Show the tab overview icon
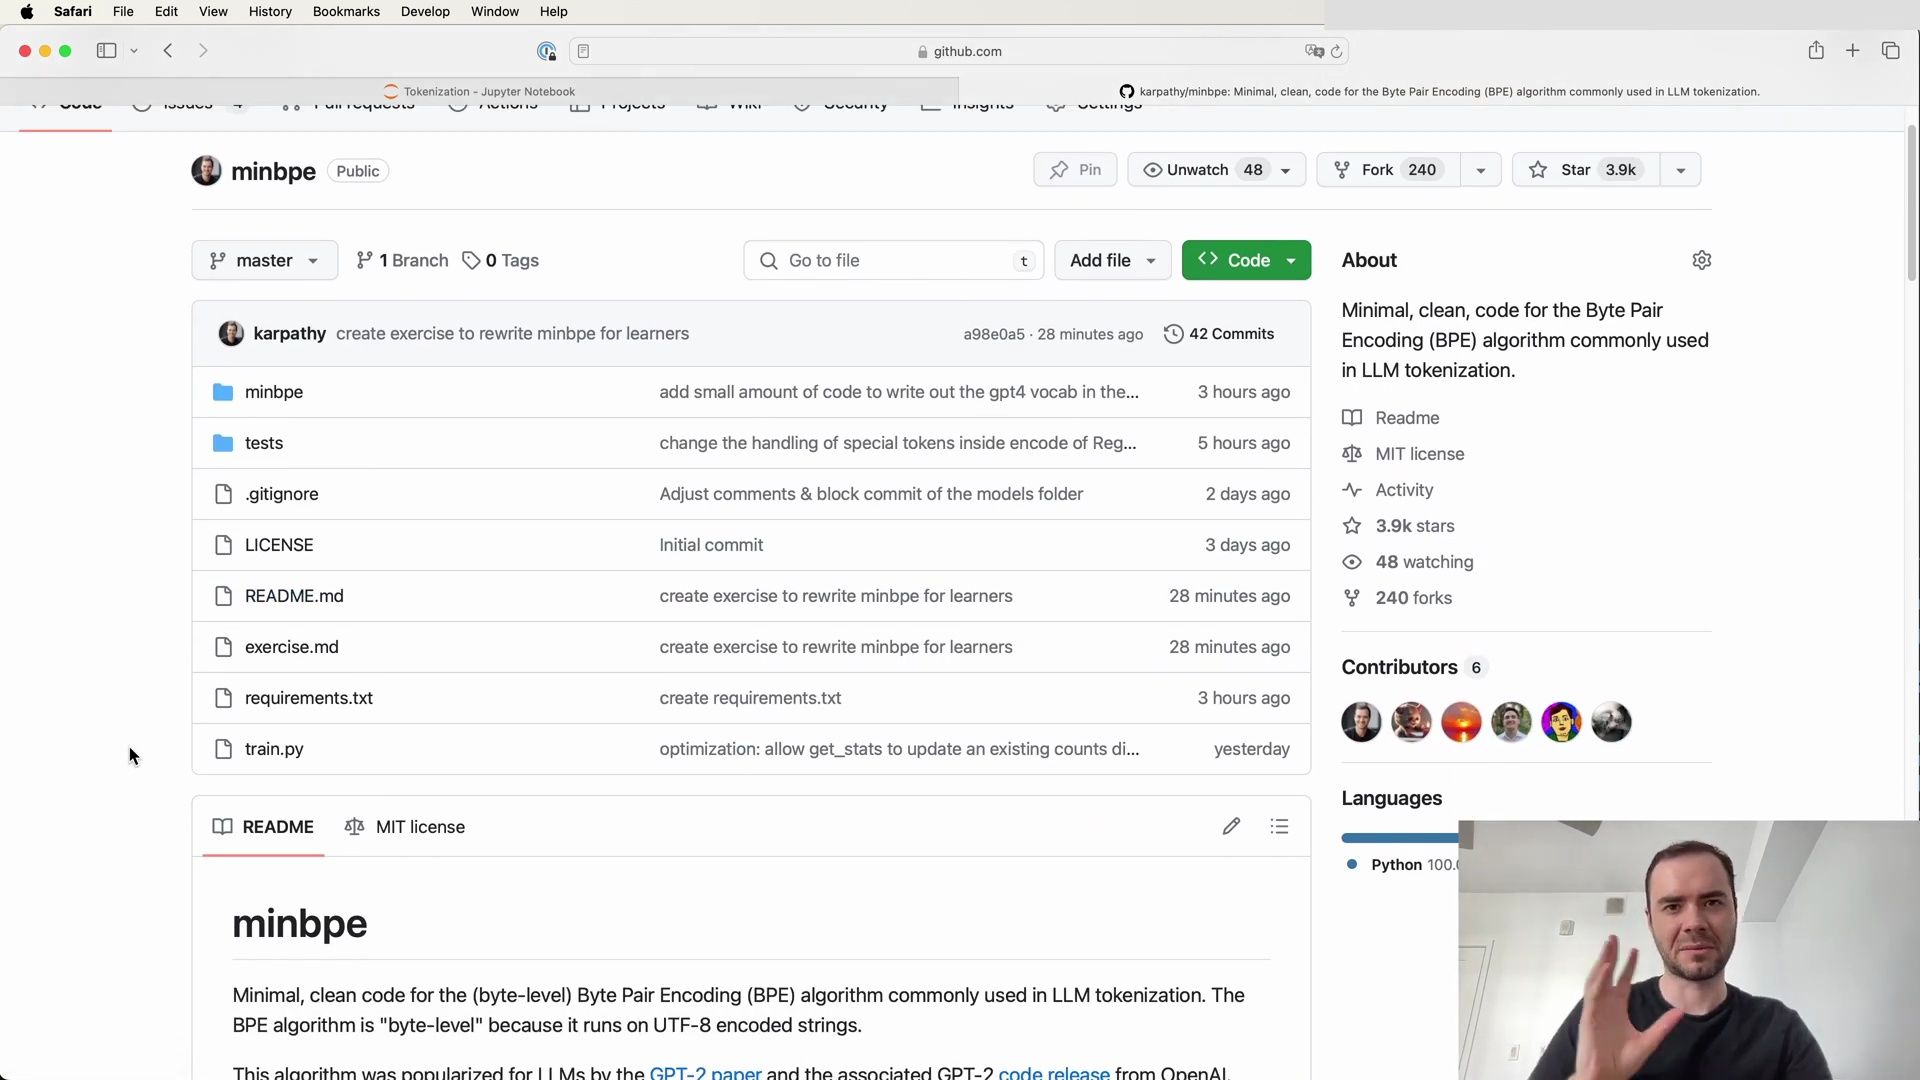The height and width of the screenshot is (1080, 1920). tap(1890, 51)
